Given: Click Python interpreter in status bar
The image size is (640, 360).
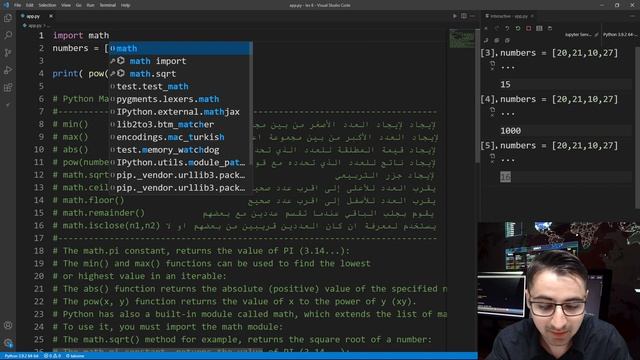Looking at the screenshot, I should pyautogui.click(x=22, y=356).
